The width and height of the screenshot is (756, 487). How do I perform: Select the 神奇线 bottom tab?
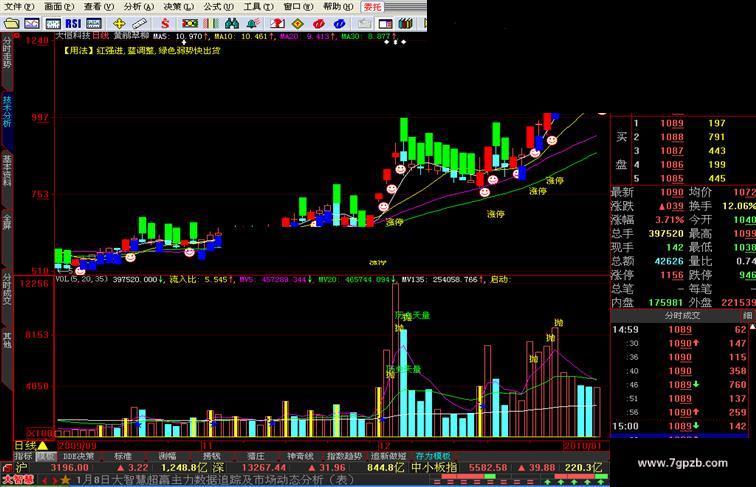[300, 456]
